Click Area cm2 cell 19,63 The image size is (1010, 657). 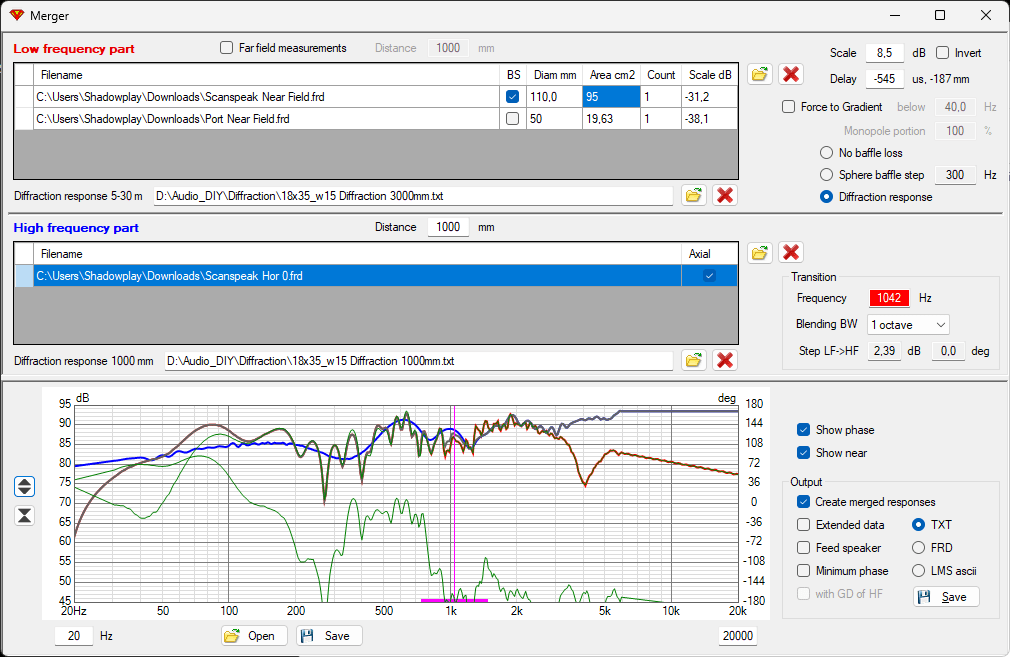pos(611,119)
